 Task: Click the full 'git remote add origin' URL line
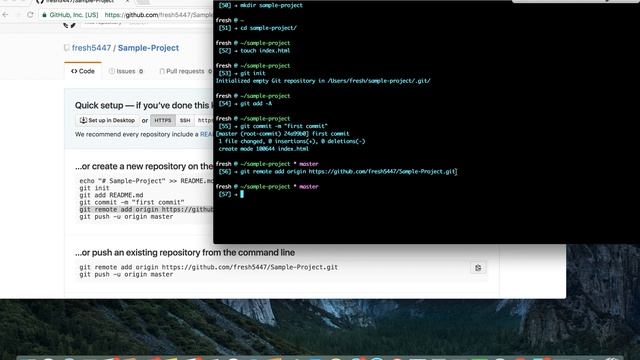[209, 267]
